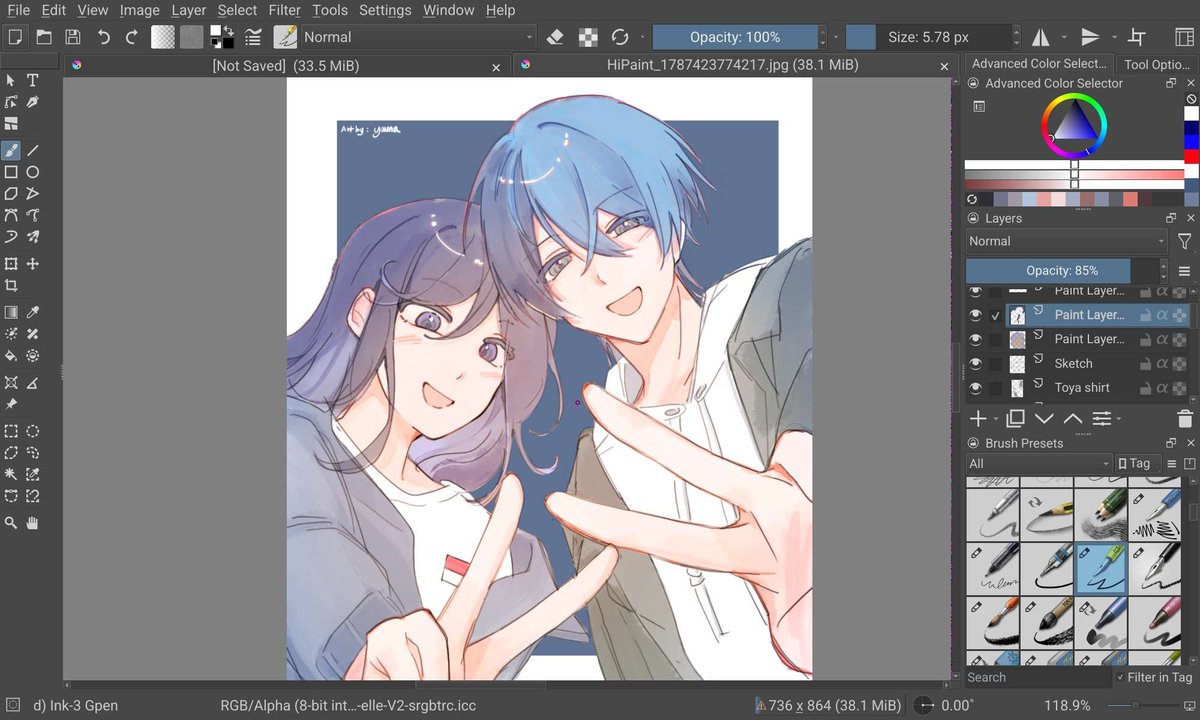
Task: Activate the Pan hand tool
Action: pos(33,522)
